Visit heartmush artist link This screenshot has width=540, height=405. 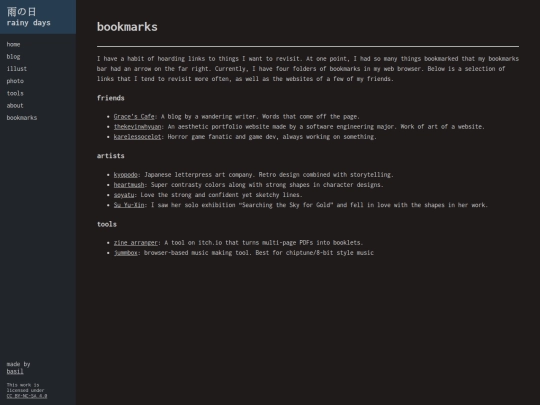click(129, 185)
